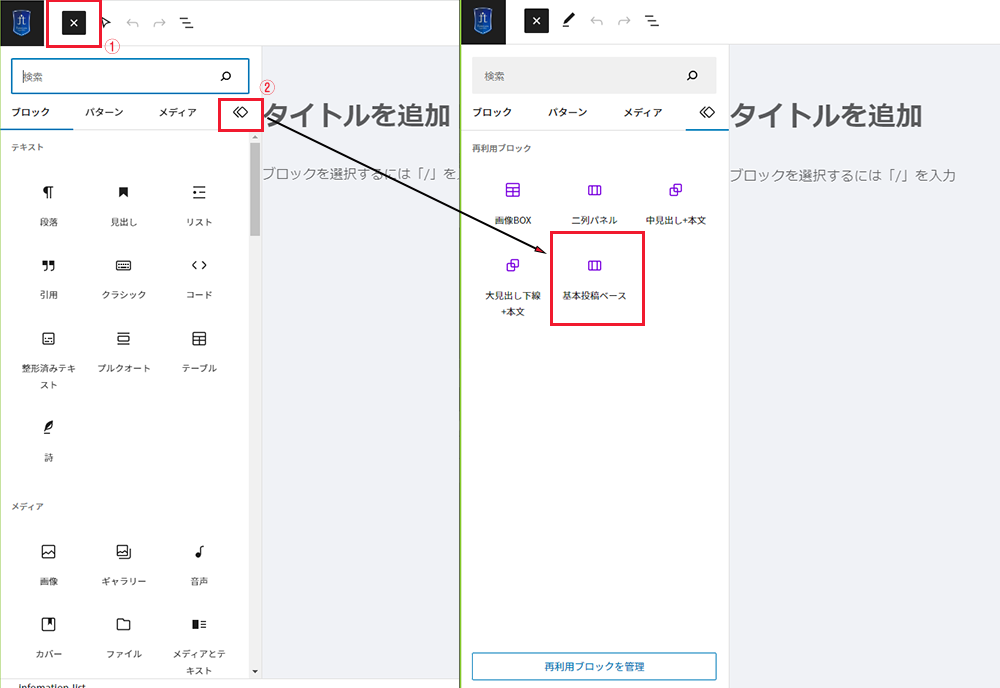
Task: Redo change in right editor
Action: coord(624,21)
